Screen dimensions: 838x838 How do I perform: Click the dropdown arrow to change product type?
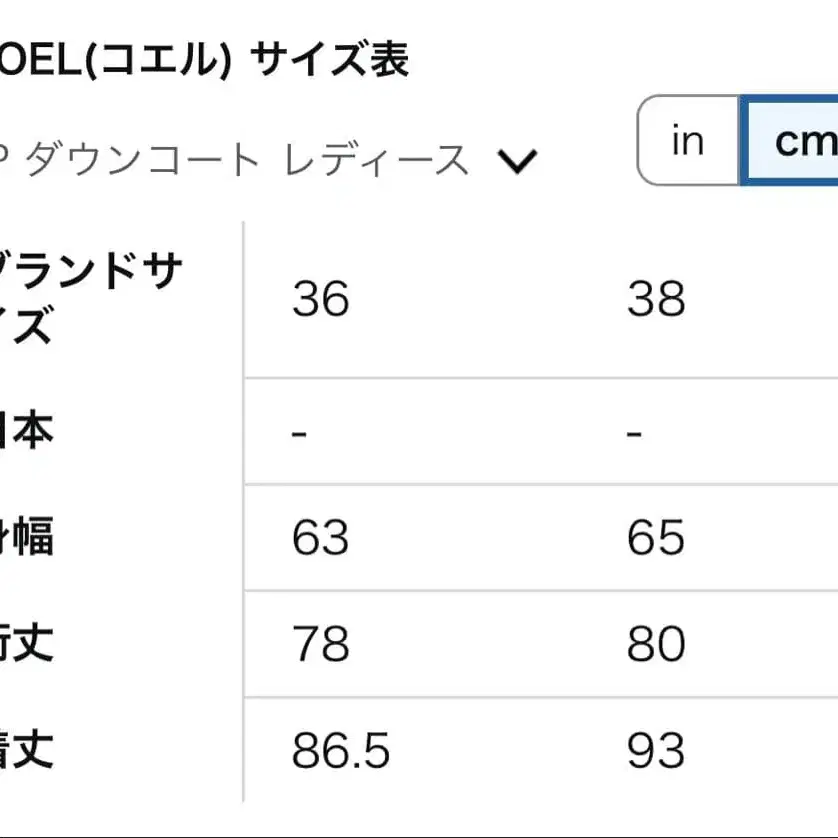click(516, 160)
